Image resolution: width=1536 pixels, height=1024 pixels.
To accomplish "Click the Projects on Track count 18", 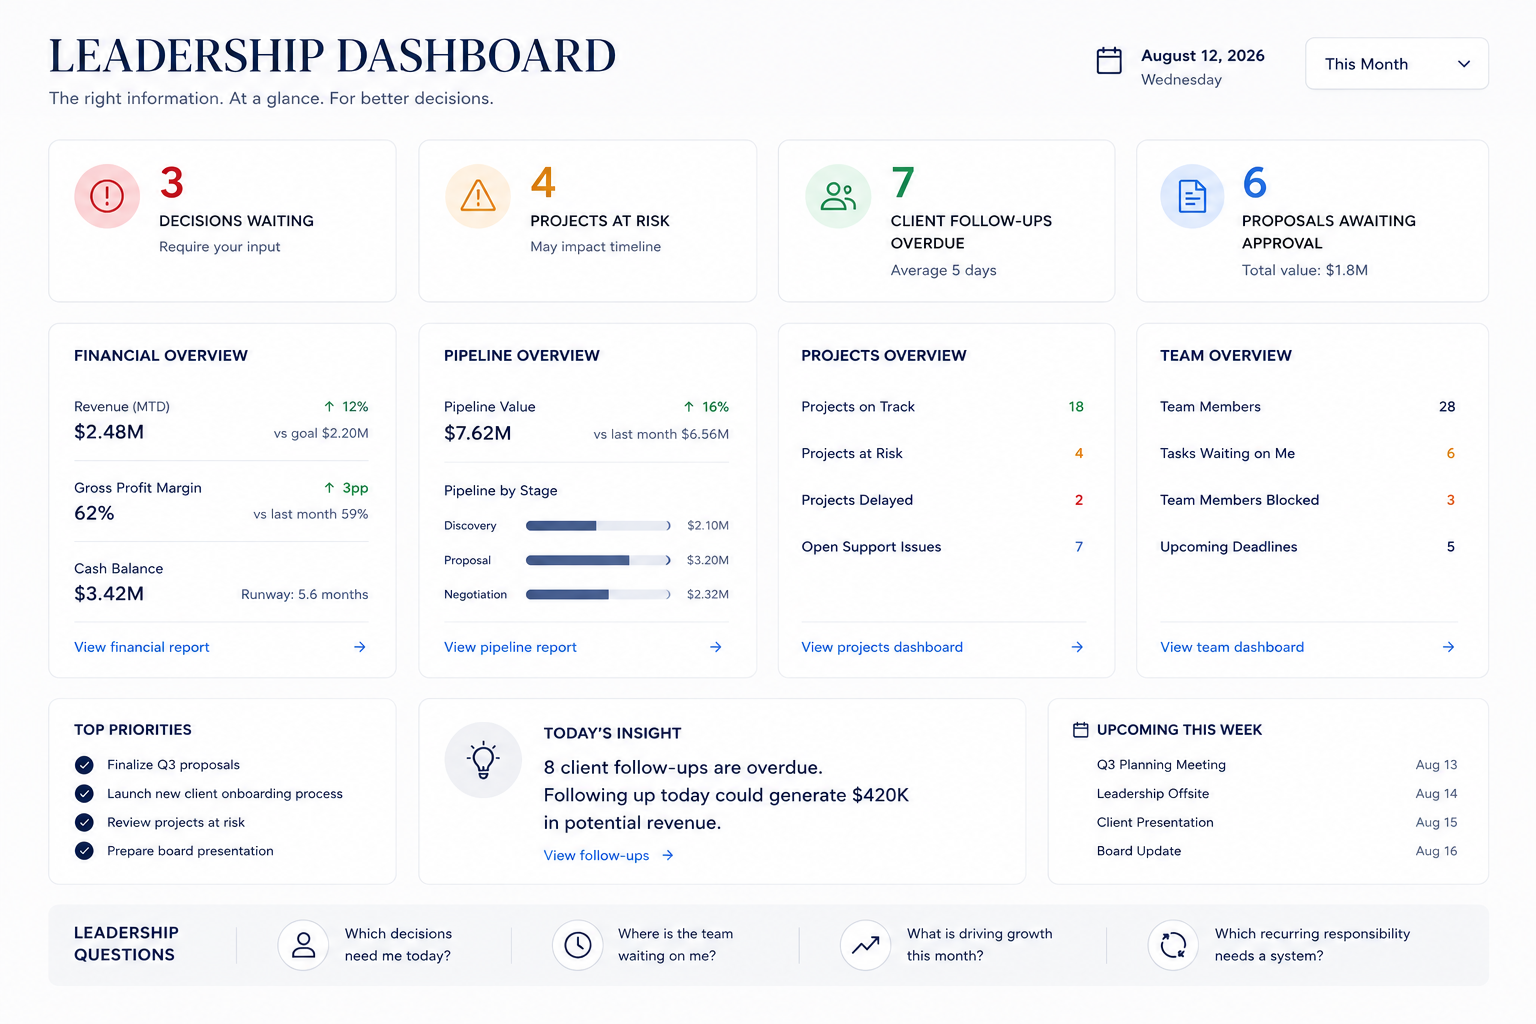I will tap(1076, 407).
